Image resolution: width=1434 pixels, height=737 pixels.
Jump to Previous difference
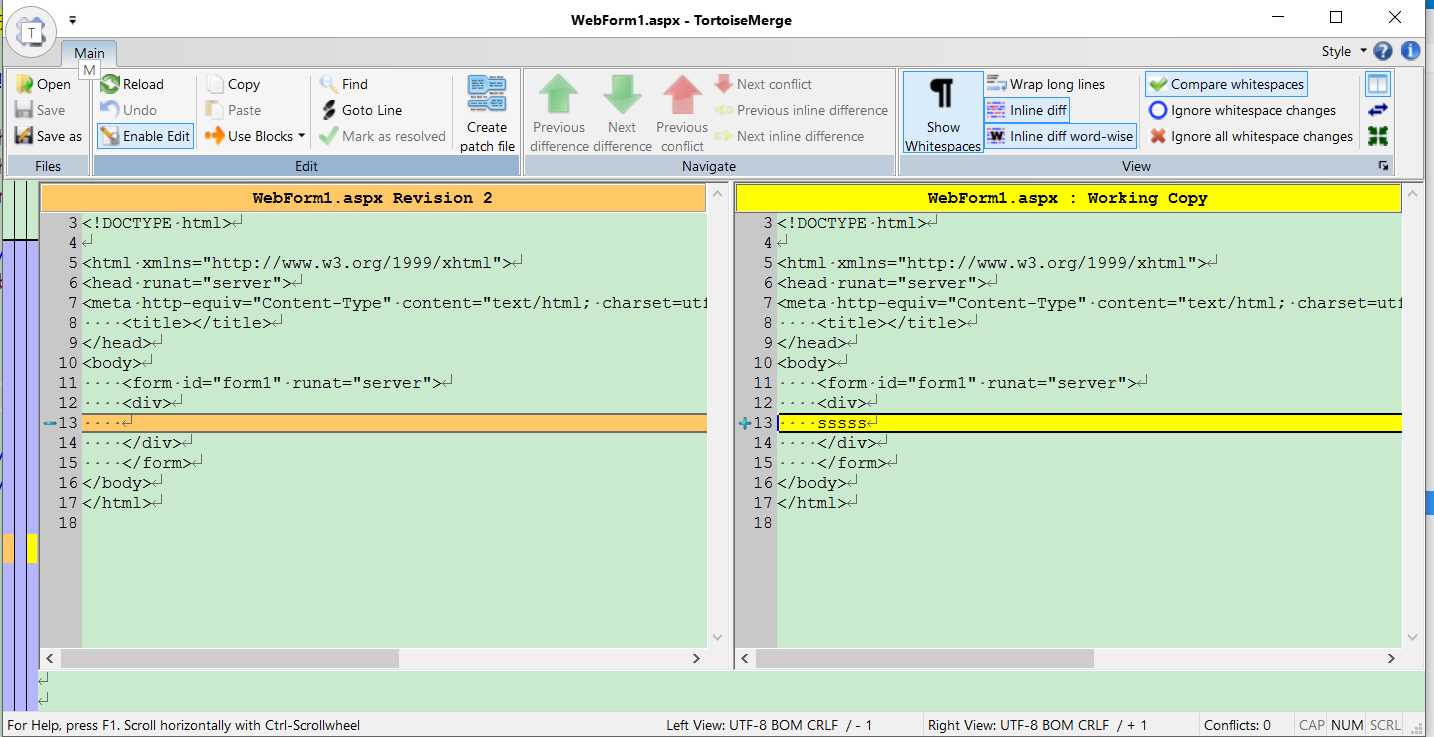tap(559, 113)
